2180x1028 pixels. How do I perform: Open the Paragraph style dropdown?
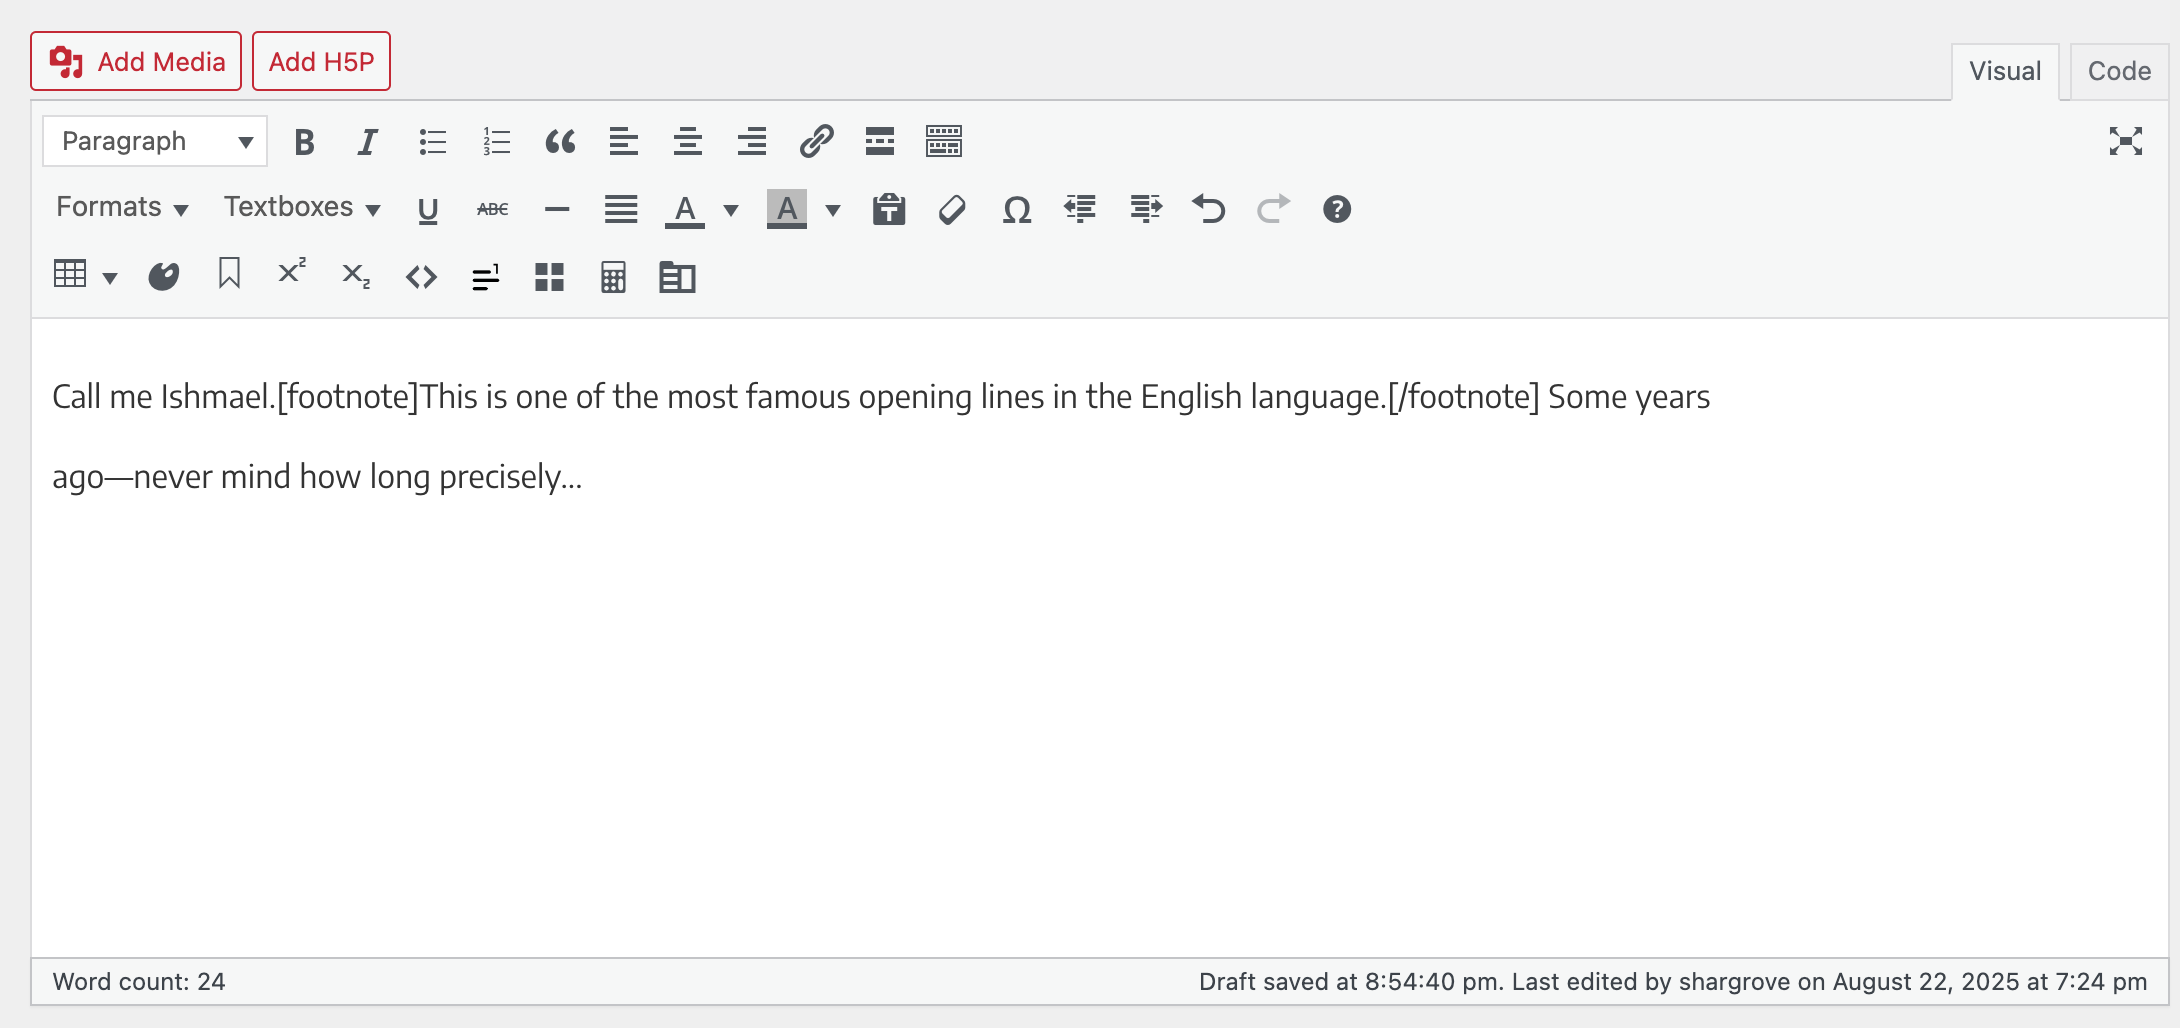(155, 142)
